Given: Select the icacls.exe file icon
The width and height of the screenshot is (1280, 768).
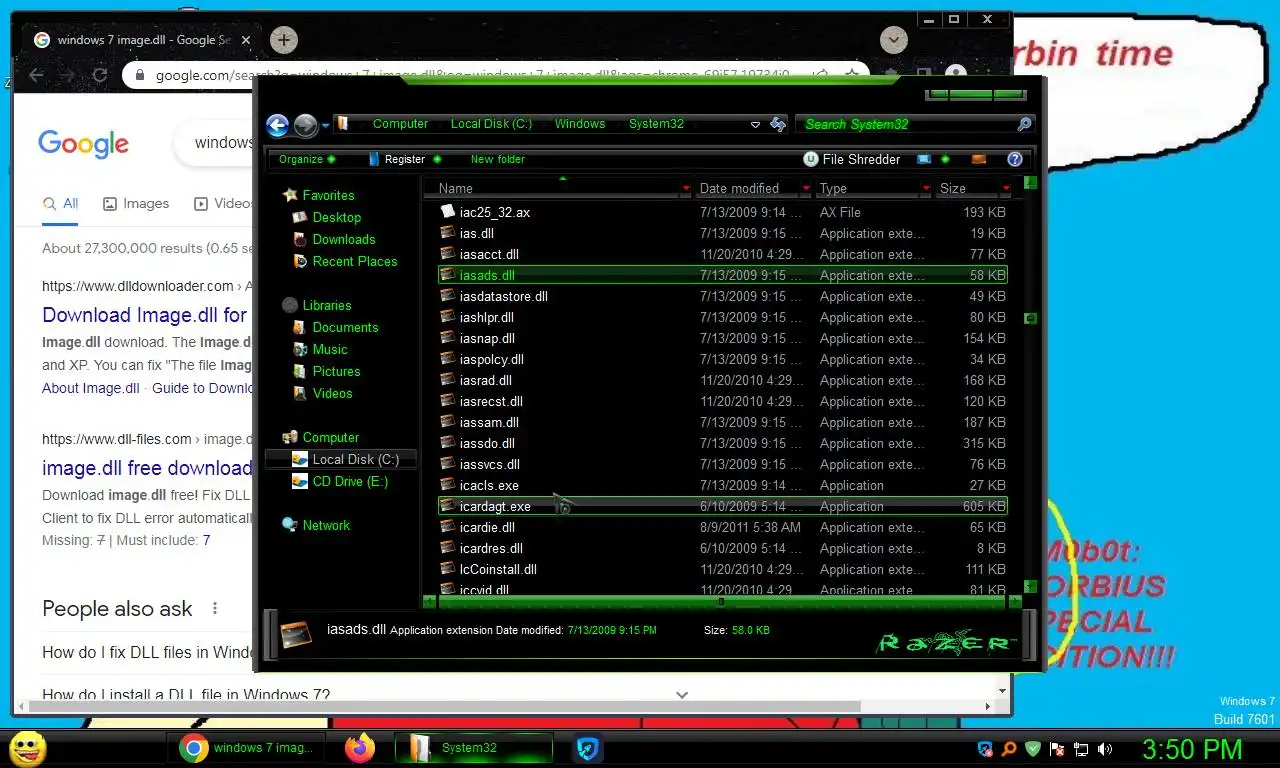Looking at the screenshot, I should [448, 485].
